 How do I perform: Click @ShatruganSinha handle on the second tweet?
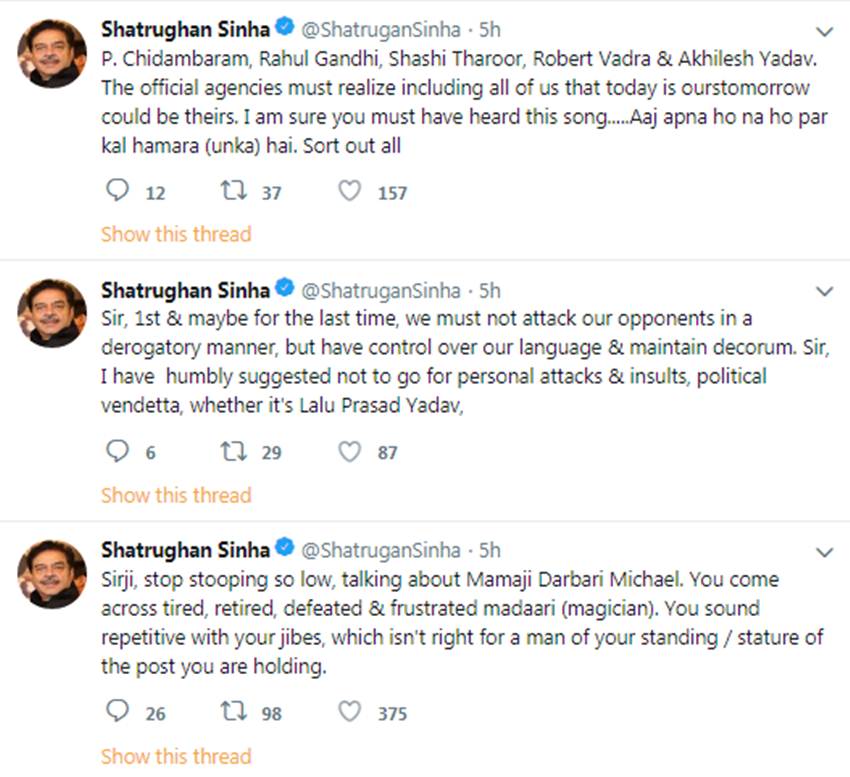coord(381,291)
